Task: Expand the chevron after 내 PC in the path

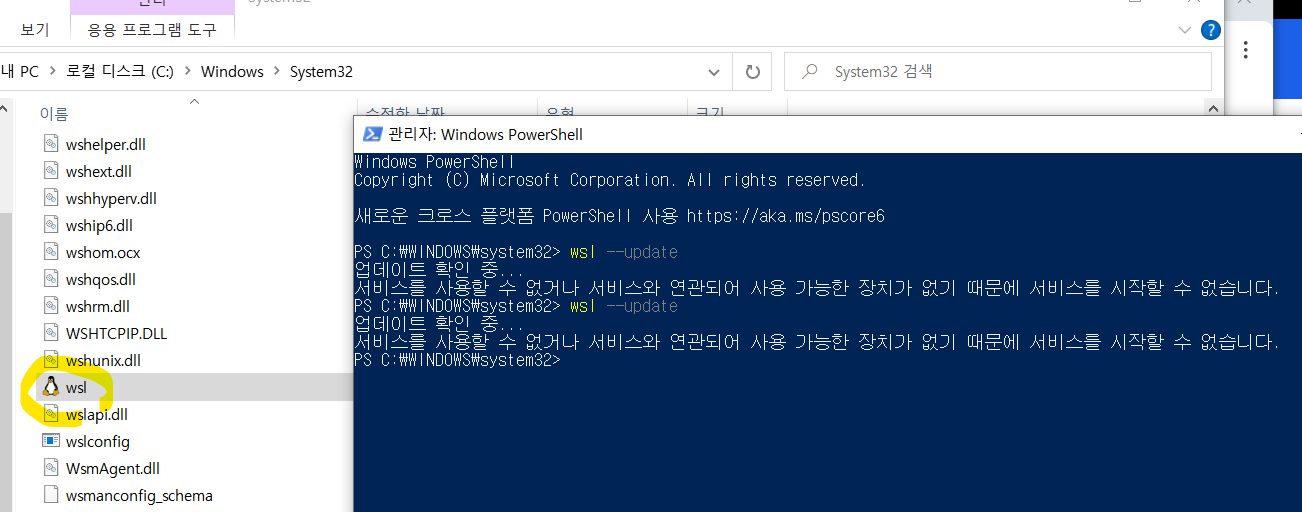Action: (x=53, y=72)
